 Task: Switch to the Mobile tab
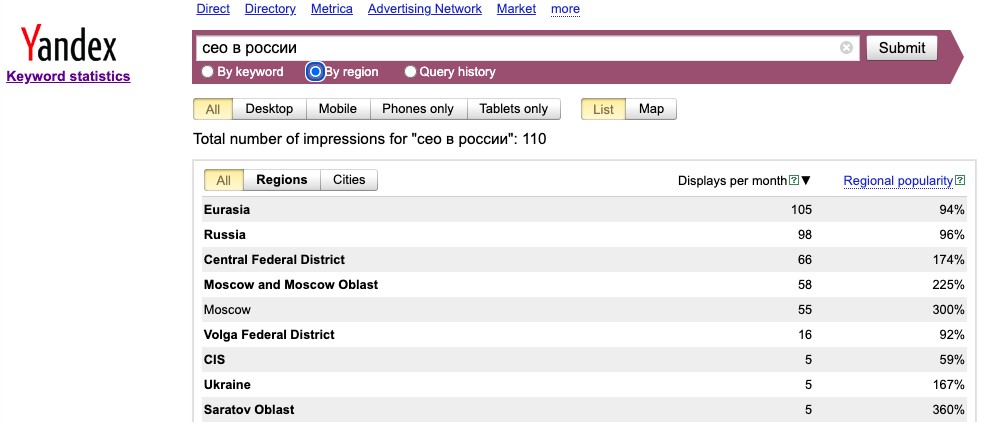click(338, 109)
